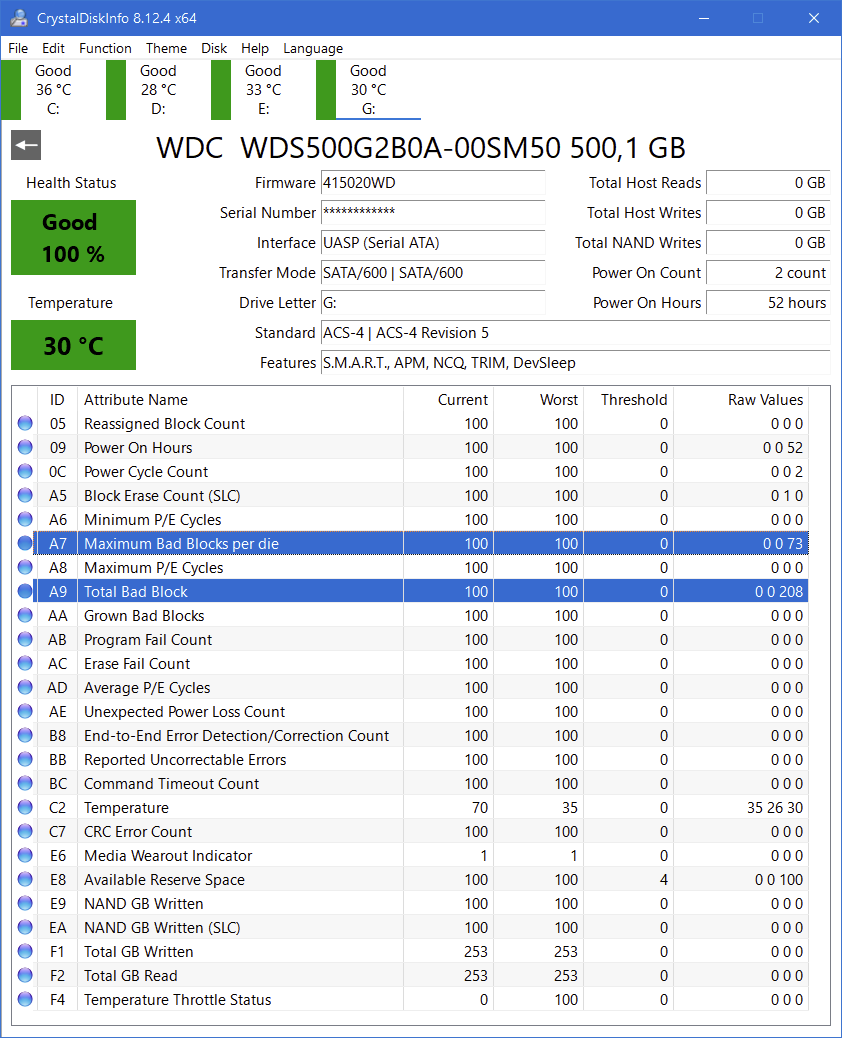Viewport: 842px width, 1038px height.
Task: Click the status orb for Reassigned Block Count
Action: 25,424
